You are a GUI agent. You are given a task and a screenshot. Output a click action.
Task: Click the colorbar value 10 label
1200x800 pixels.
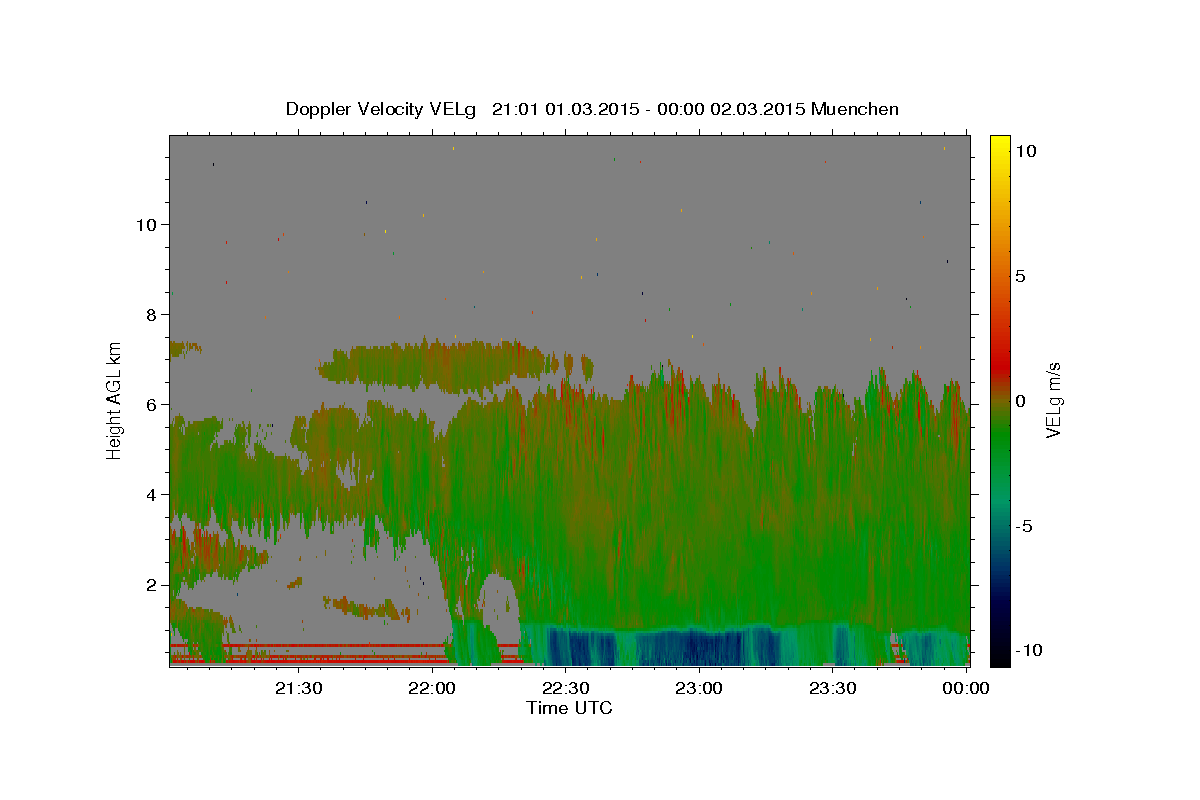[x=1024, y=151]
